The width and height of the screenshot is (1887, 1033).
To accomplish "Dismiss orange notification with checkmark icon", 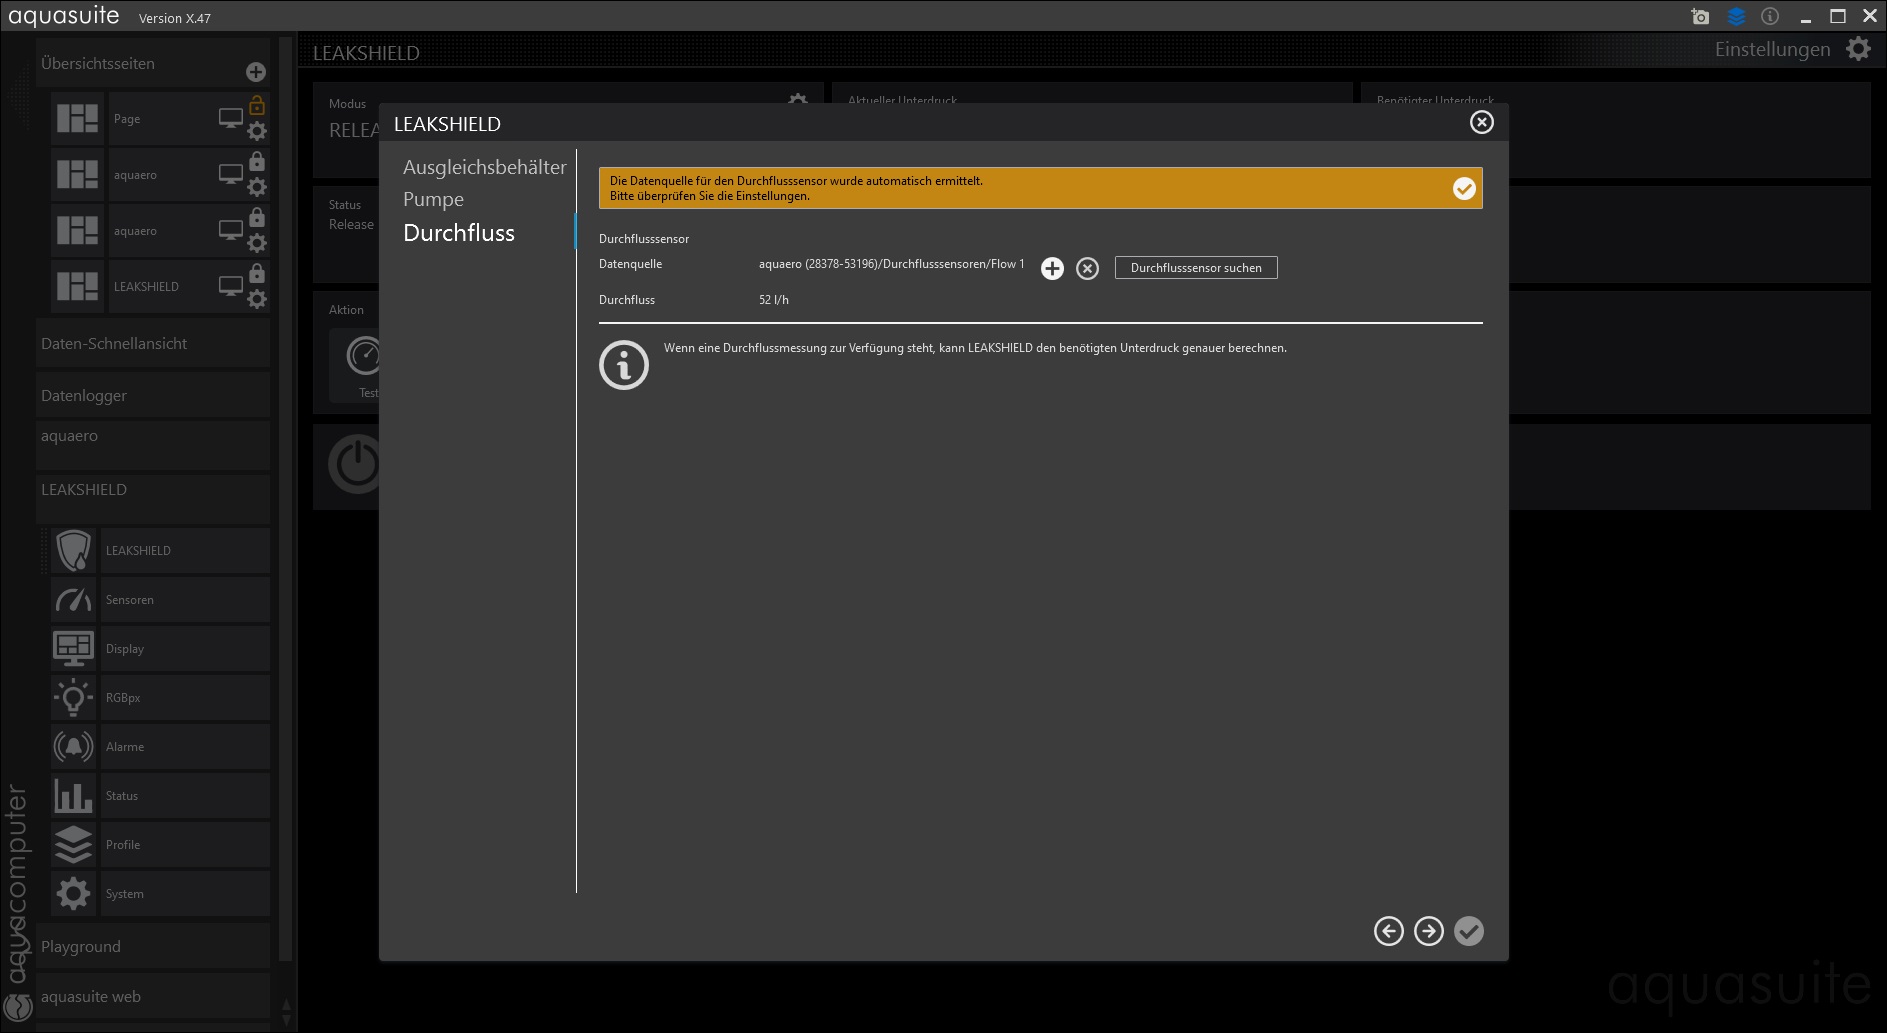I will 1463,189.
